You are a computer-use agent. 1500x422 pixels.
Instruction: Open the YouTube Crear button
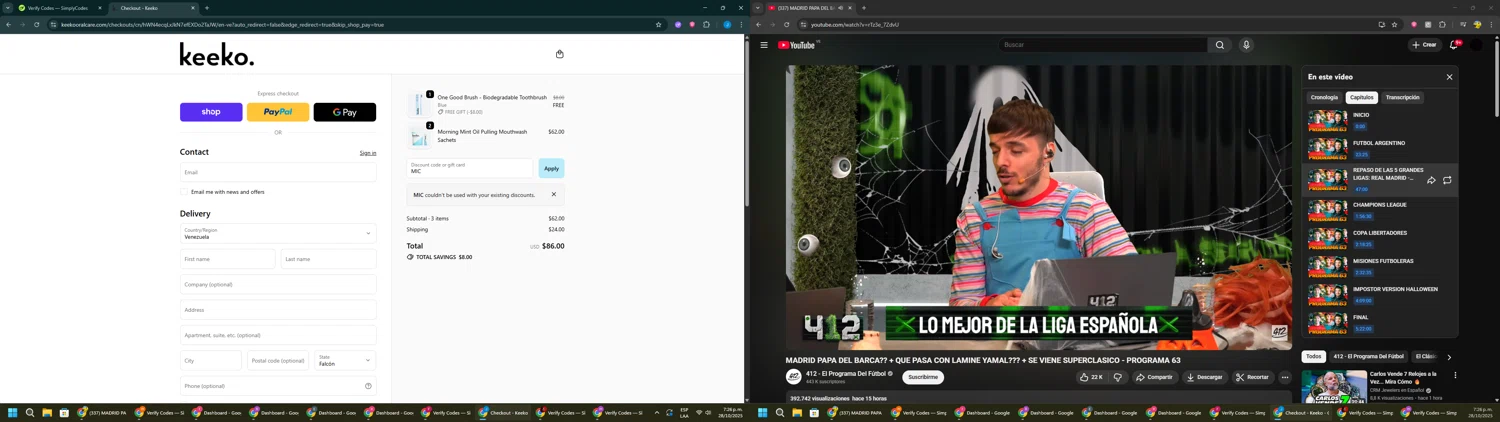1424,45
